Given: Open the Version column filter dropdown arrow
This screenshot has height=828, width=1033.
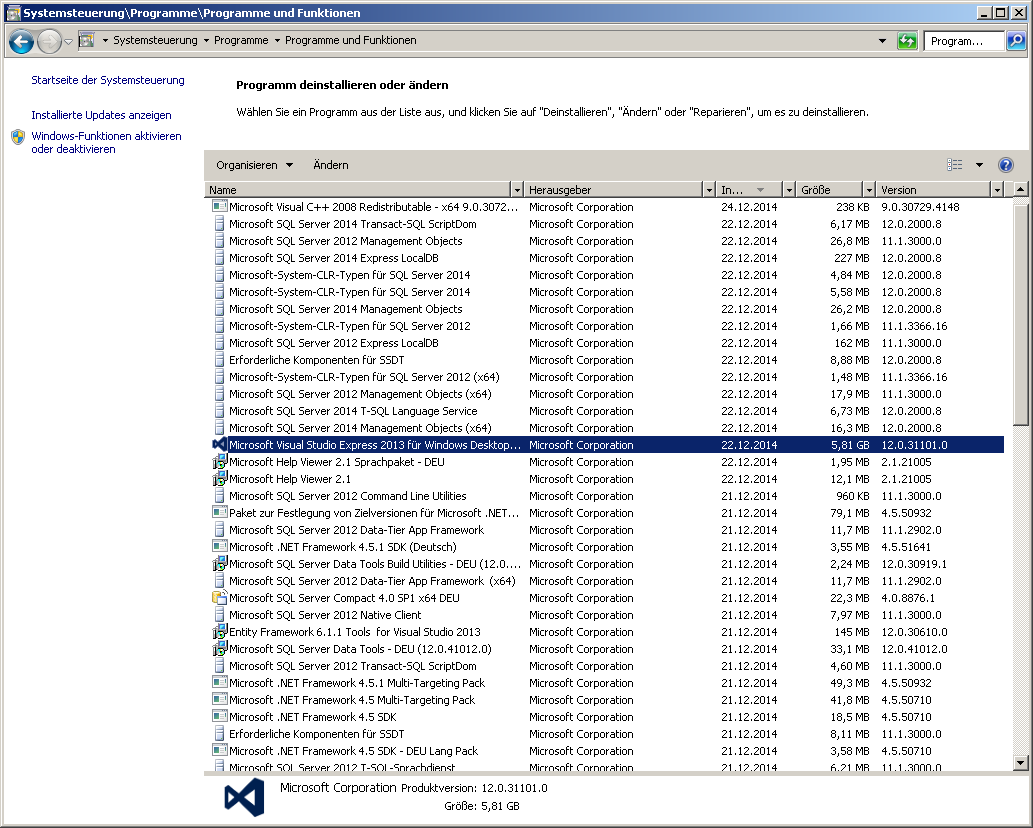Looking at the screenshot, I should coord(997,190).
